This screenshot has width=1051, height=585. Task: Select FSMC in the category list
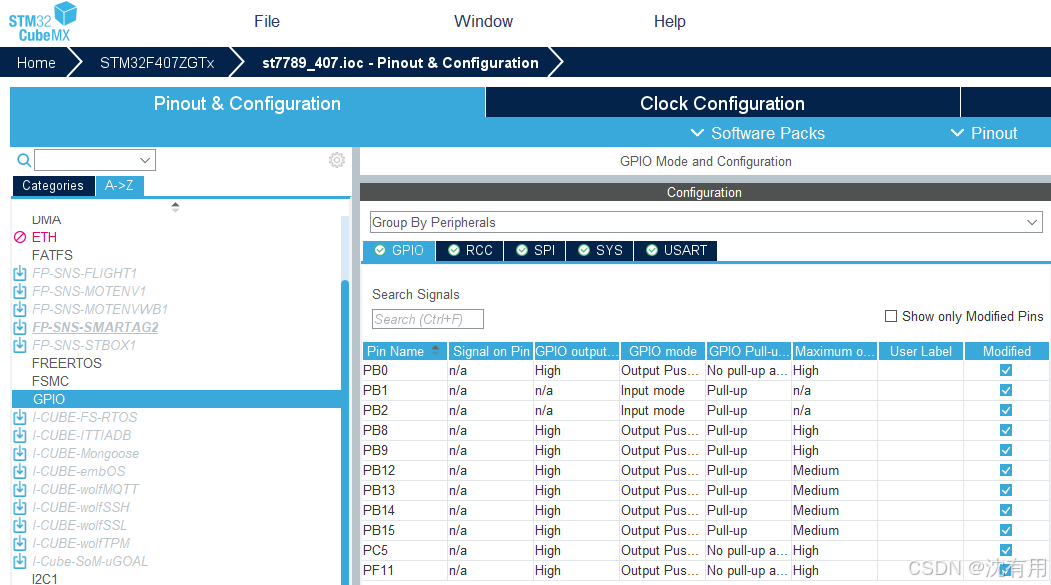50,381
